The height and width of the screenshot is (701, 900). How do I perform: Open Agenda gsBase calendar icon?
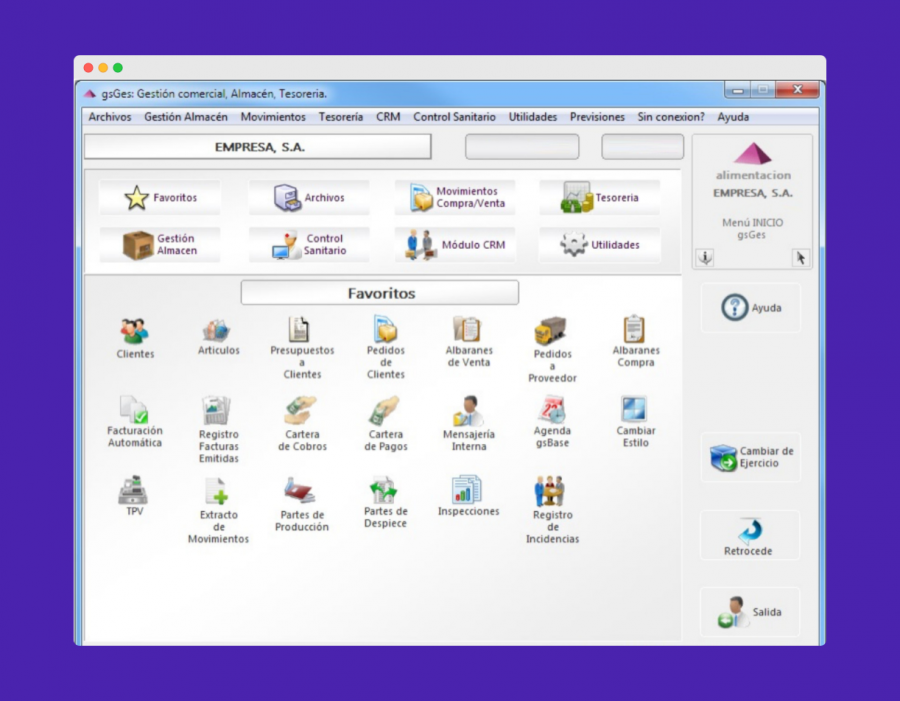pos(552,423)
